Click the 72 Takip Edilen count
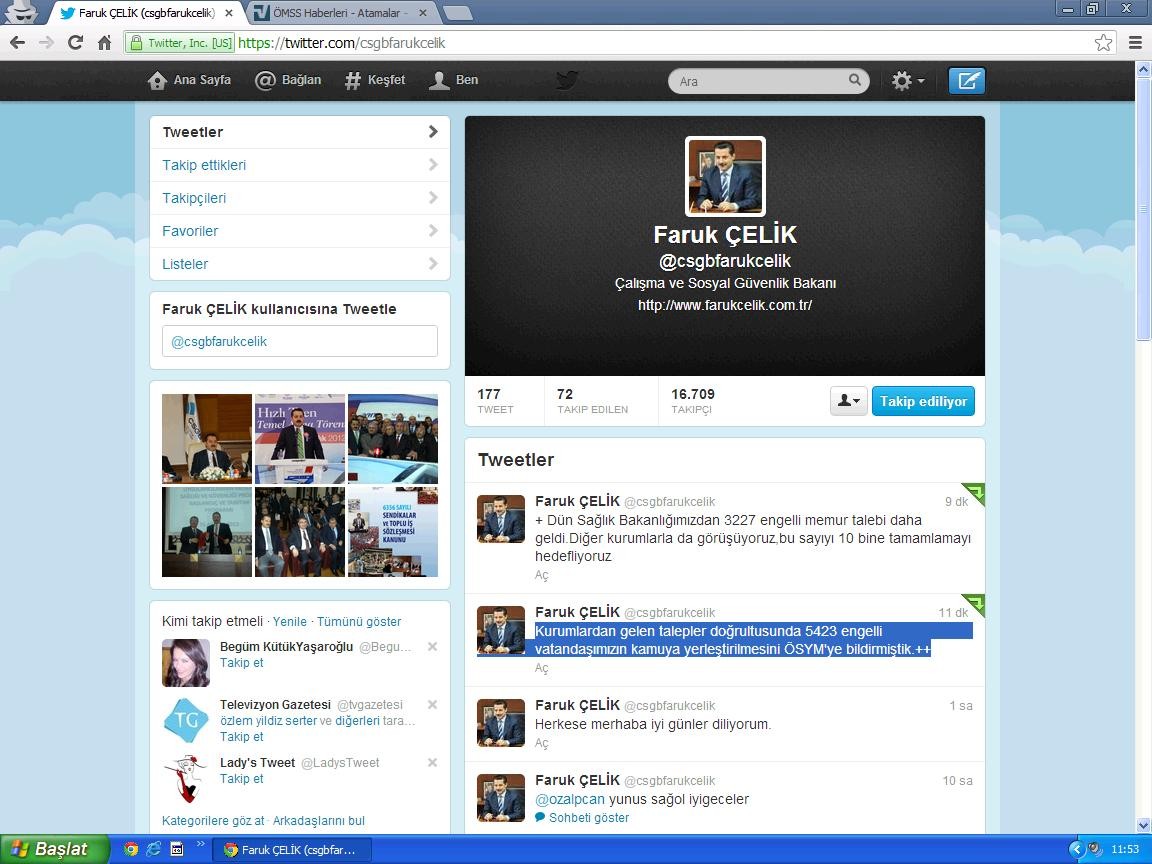The height and width of the screenshot is (864, 1152). [592, 401]
